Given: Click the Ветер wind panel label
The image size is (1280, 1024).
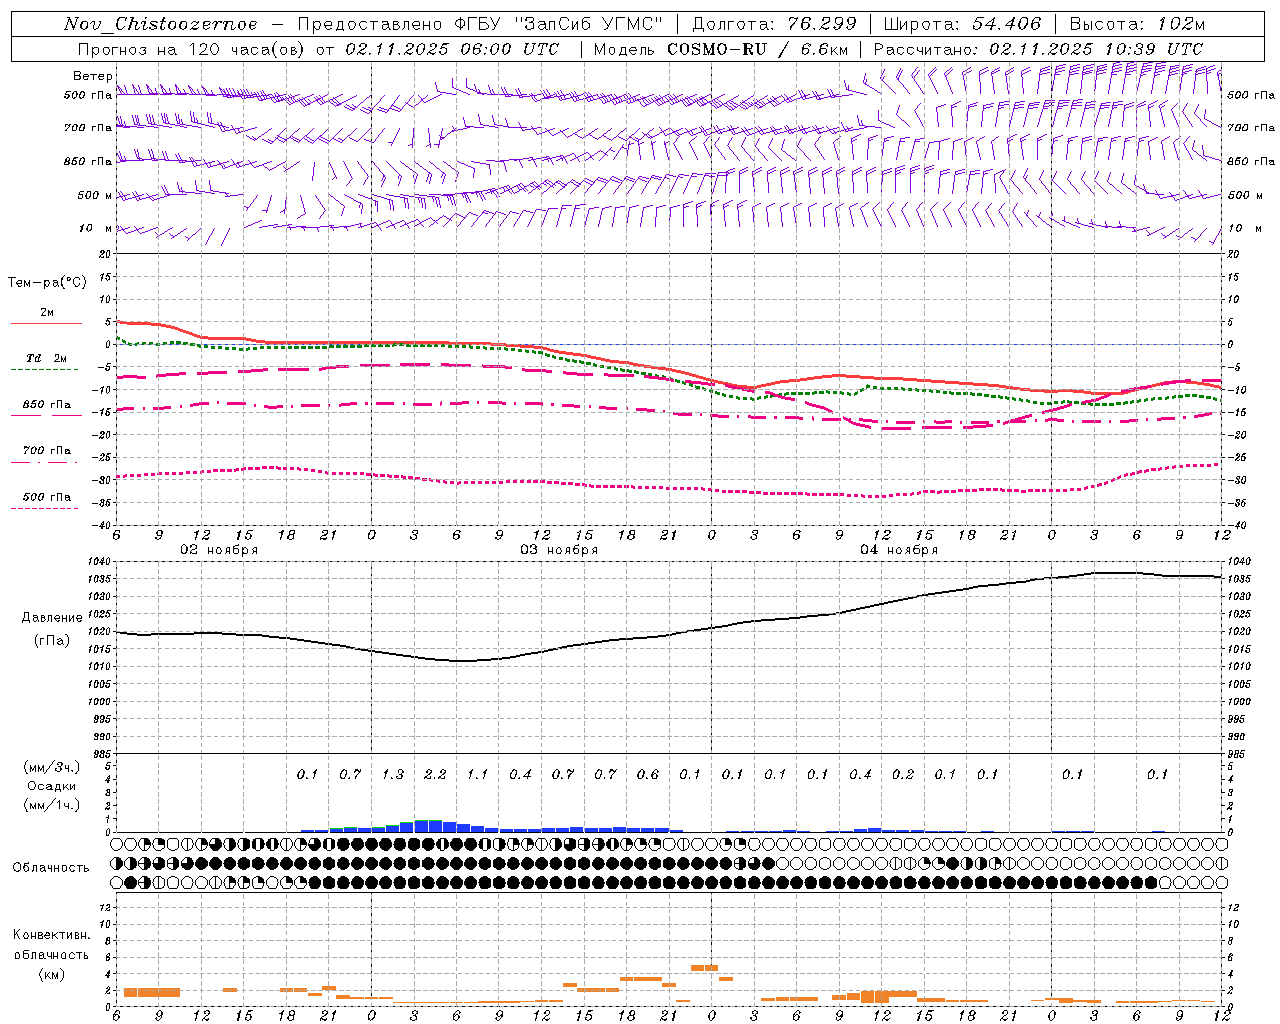Looking at the screenshot, I should (x=93, y=76).
